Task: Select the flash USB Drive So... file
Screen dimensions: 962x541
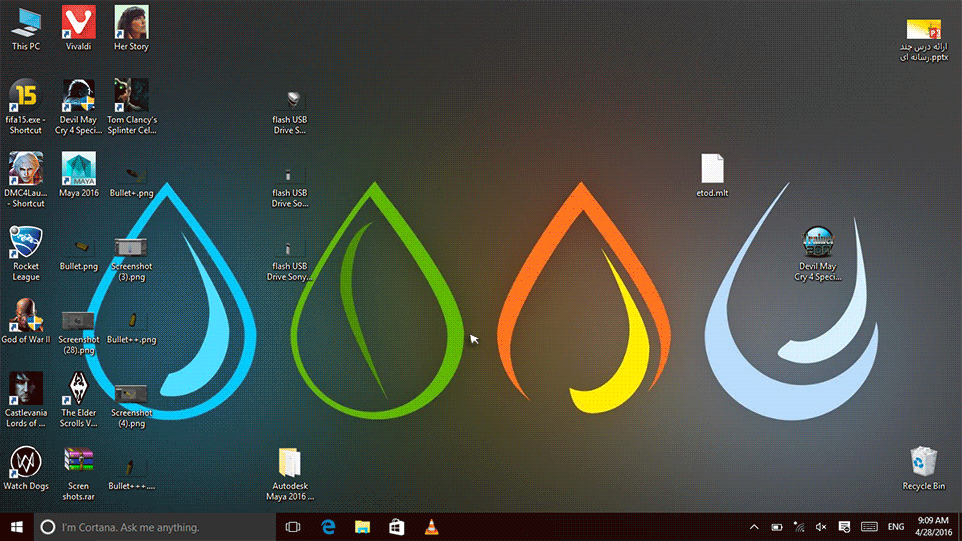Action: click(290, 186)
